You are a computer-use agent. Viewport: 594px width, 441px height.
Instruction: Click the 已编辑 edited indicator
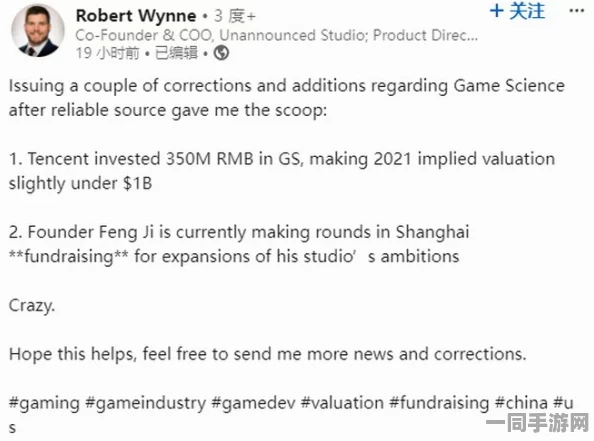click(x=177, y=53)
